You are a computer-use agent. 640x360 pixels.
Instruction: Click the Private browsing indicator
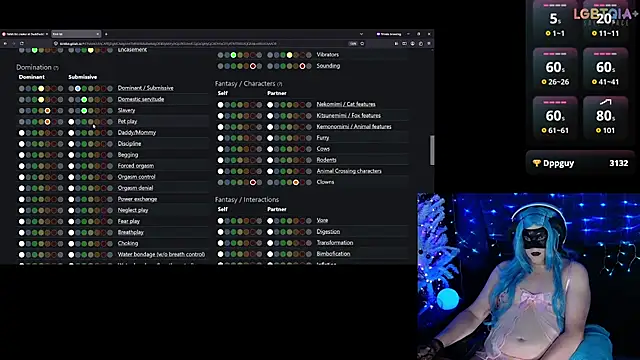point(389,34)
